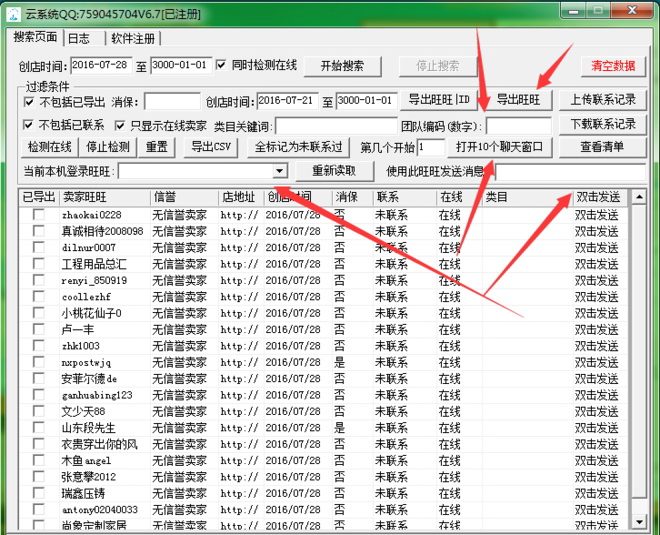Image resolution: width=660 pixels, height=535 pixels.
Task: Click the 类目 column header
Action: [527, 197]
